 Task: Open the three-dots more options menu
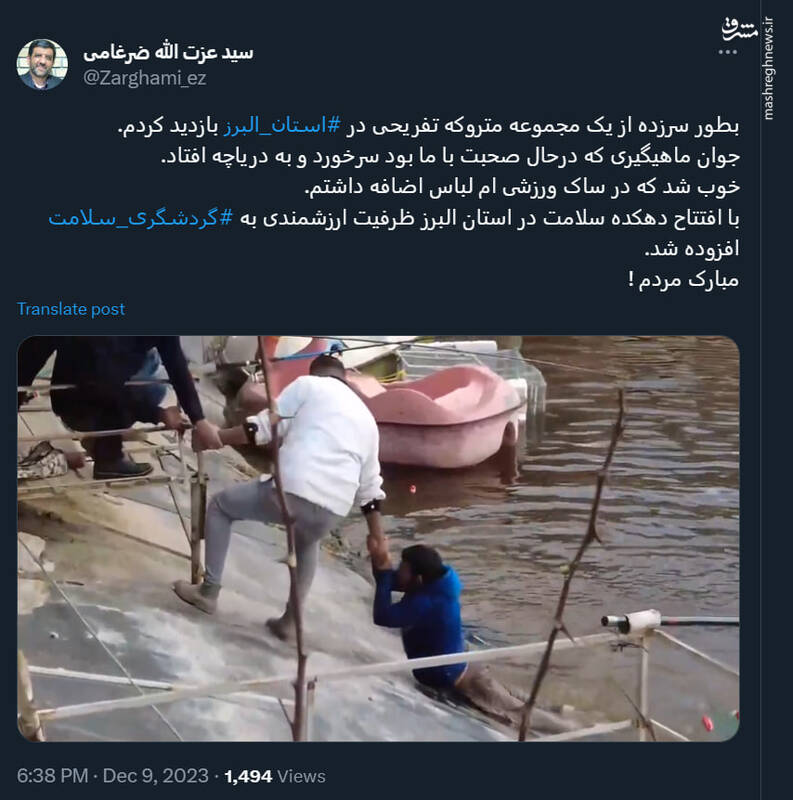(728, 52)
